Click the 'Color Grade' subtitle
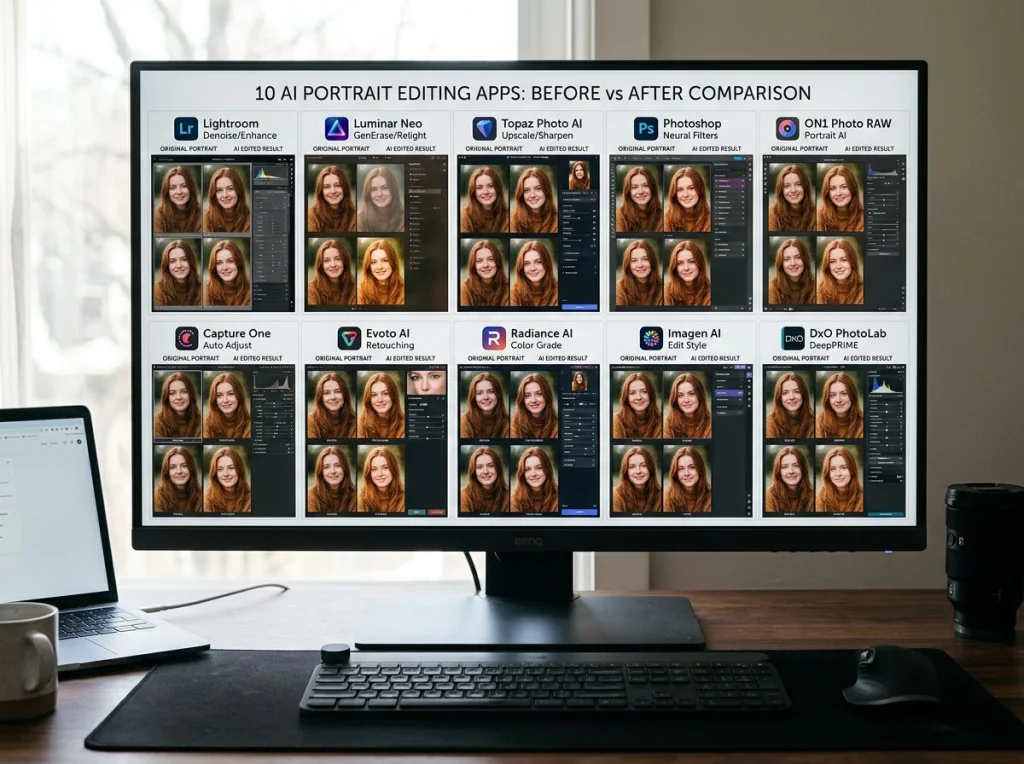The image size is (1024, 764). click(536, 345)
